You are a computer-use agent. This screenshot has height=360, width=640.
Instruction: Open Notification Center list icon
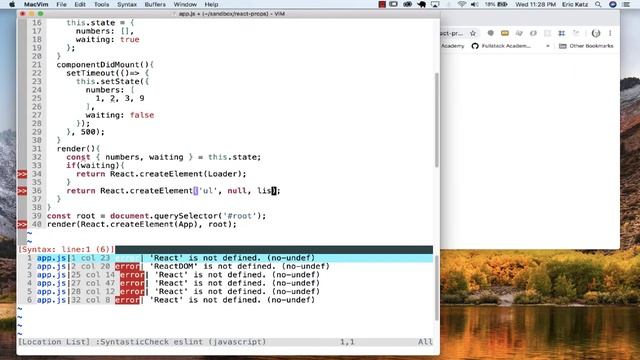pos(627,4)
